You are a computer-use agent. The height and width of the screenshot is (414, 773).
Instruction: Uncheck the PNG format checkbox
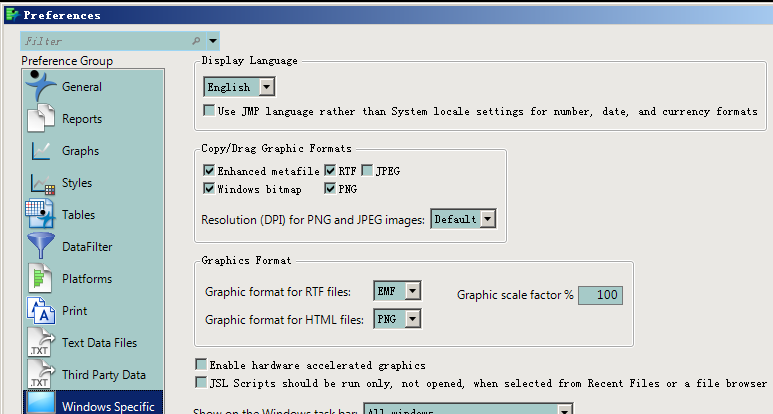(330, 188)
